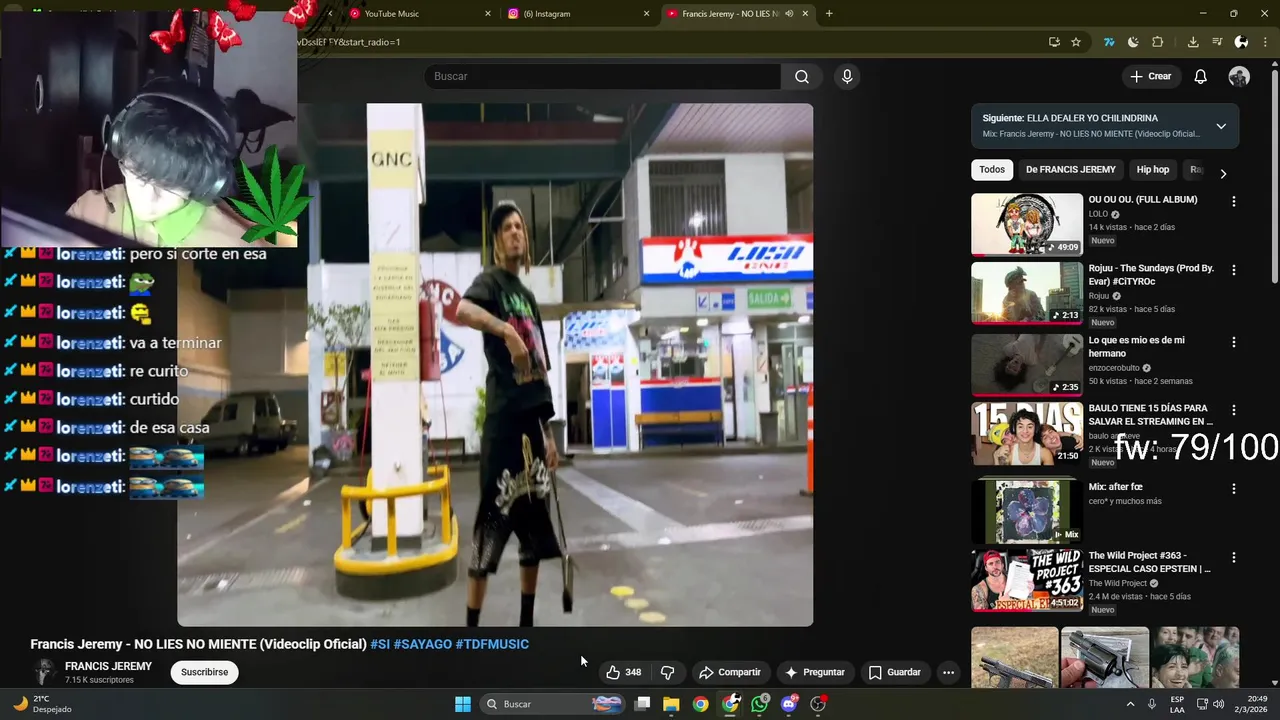Image resolution: width=1280 pixels, height=720 pixels.
Task: Subscribe with the Suscribirse button
Action: [205, 672]
